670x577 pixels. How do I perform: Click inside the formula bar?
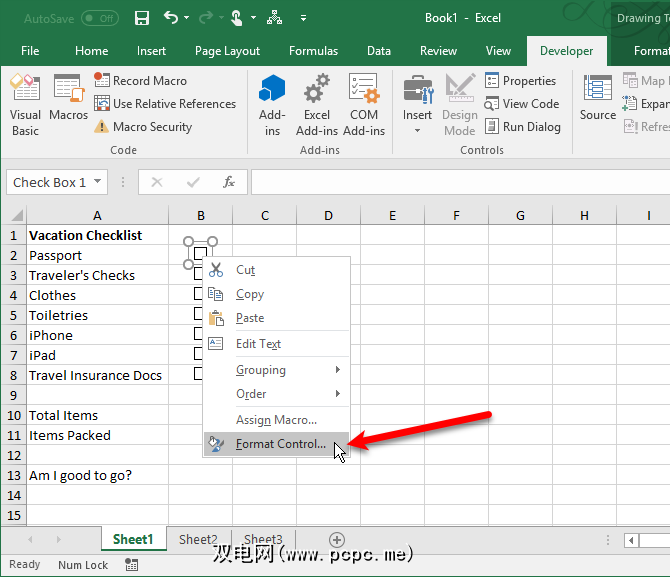tap(450, 182)
